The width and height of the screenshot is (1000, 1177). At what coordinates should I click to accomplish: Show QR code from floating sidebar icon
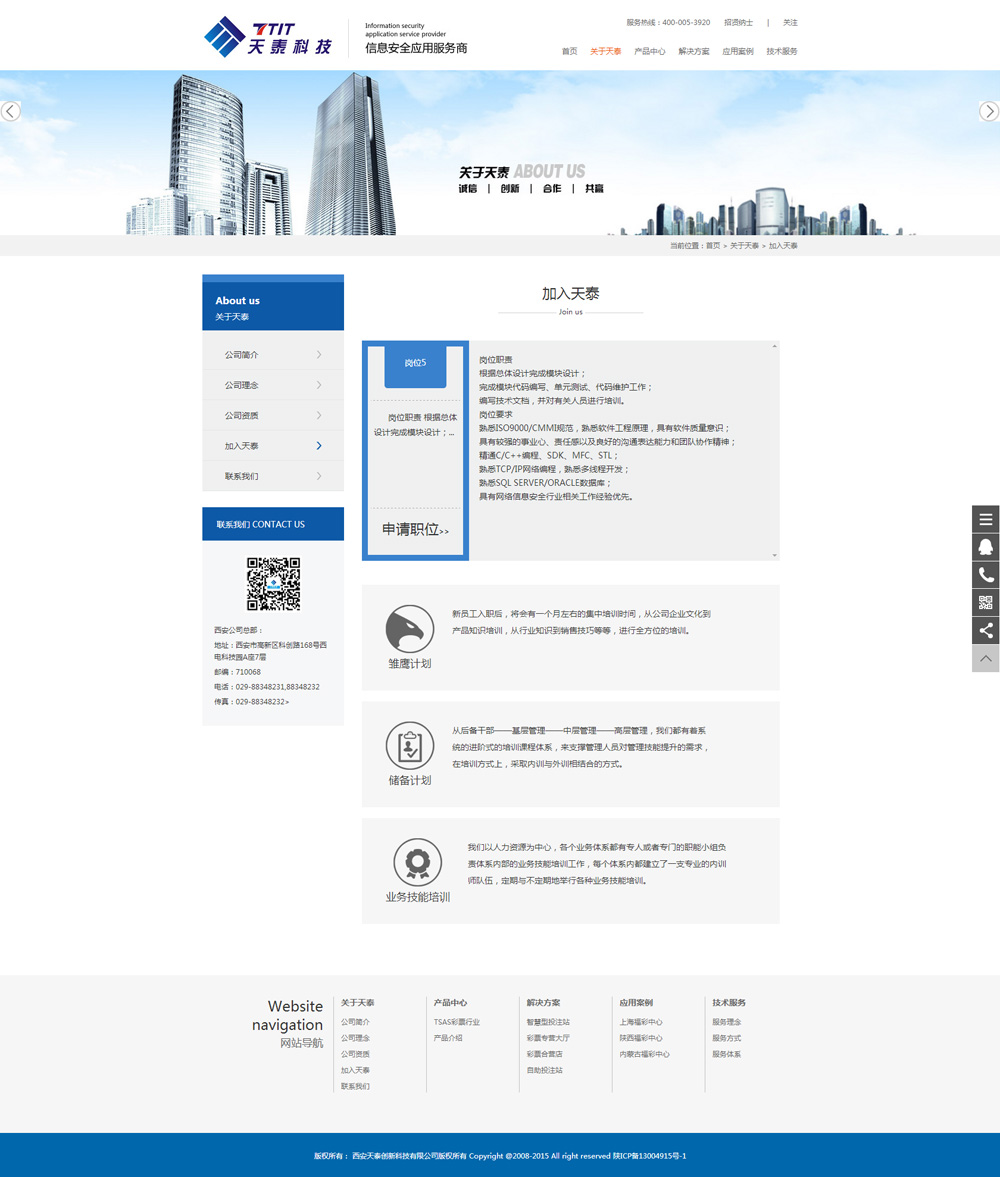coord(985,602)
